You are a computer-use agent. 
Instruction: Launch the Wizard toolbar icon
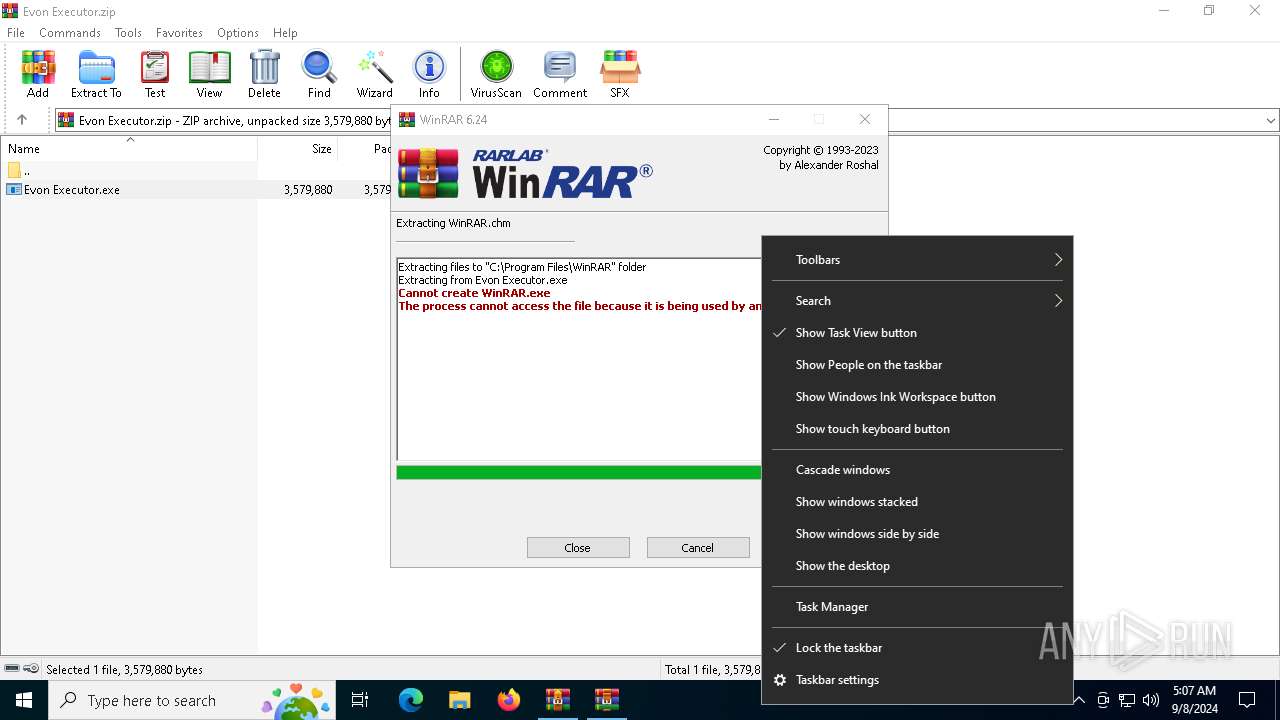(375, 75)
